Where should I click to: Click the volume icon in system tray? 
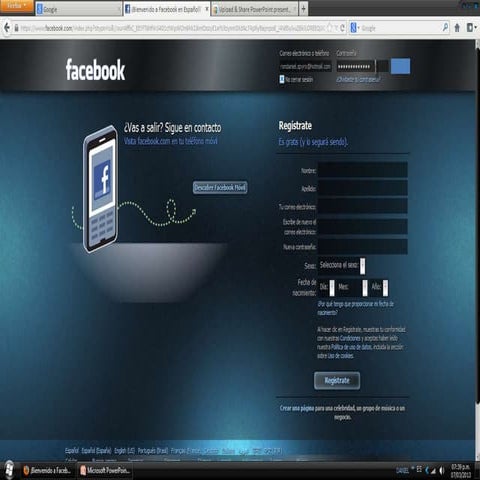click(441, 470)
